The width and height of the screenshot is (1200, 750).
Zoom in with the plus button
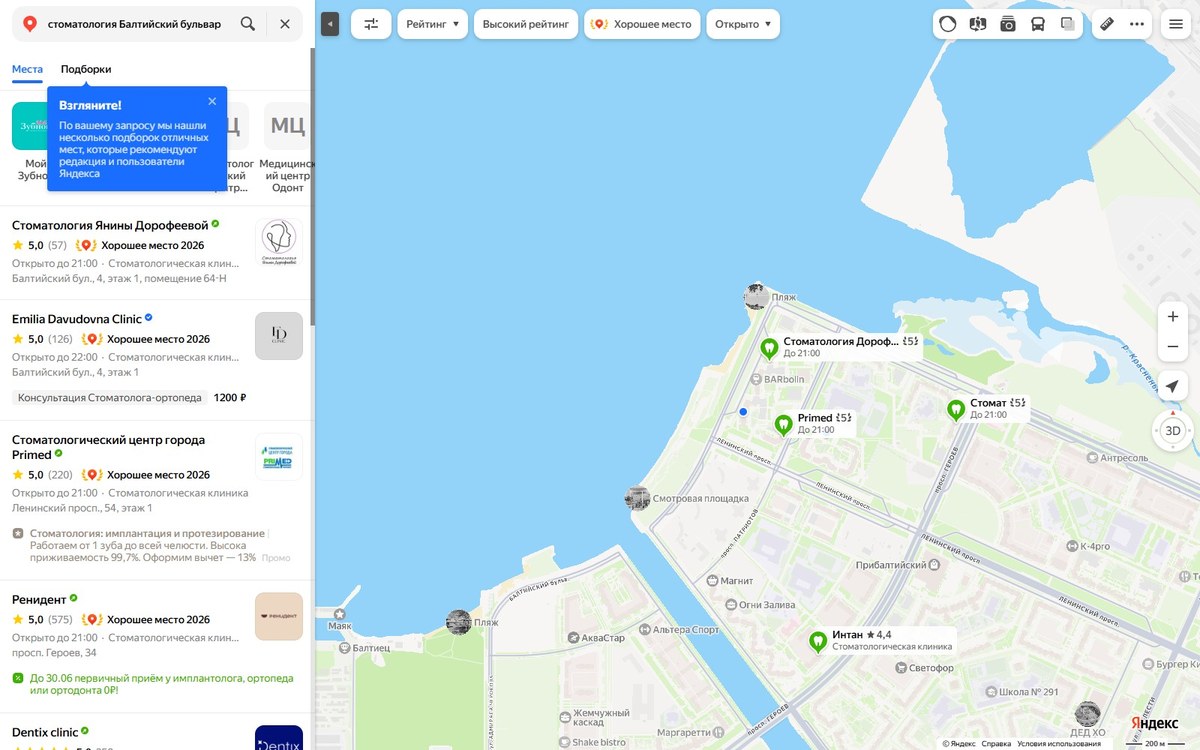[x=1173, y=317]
